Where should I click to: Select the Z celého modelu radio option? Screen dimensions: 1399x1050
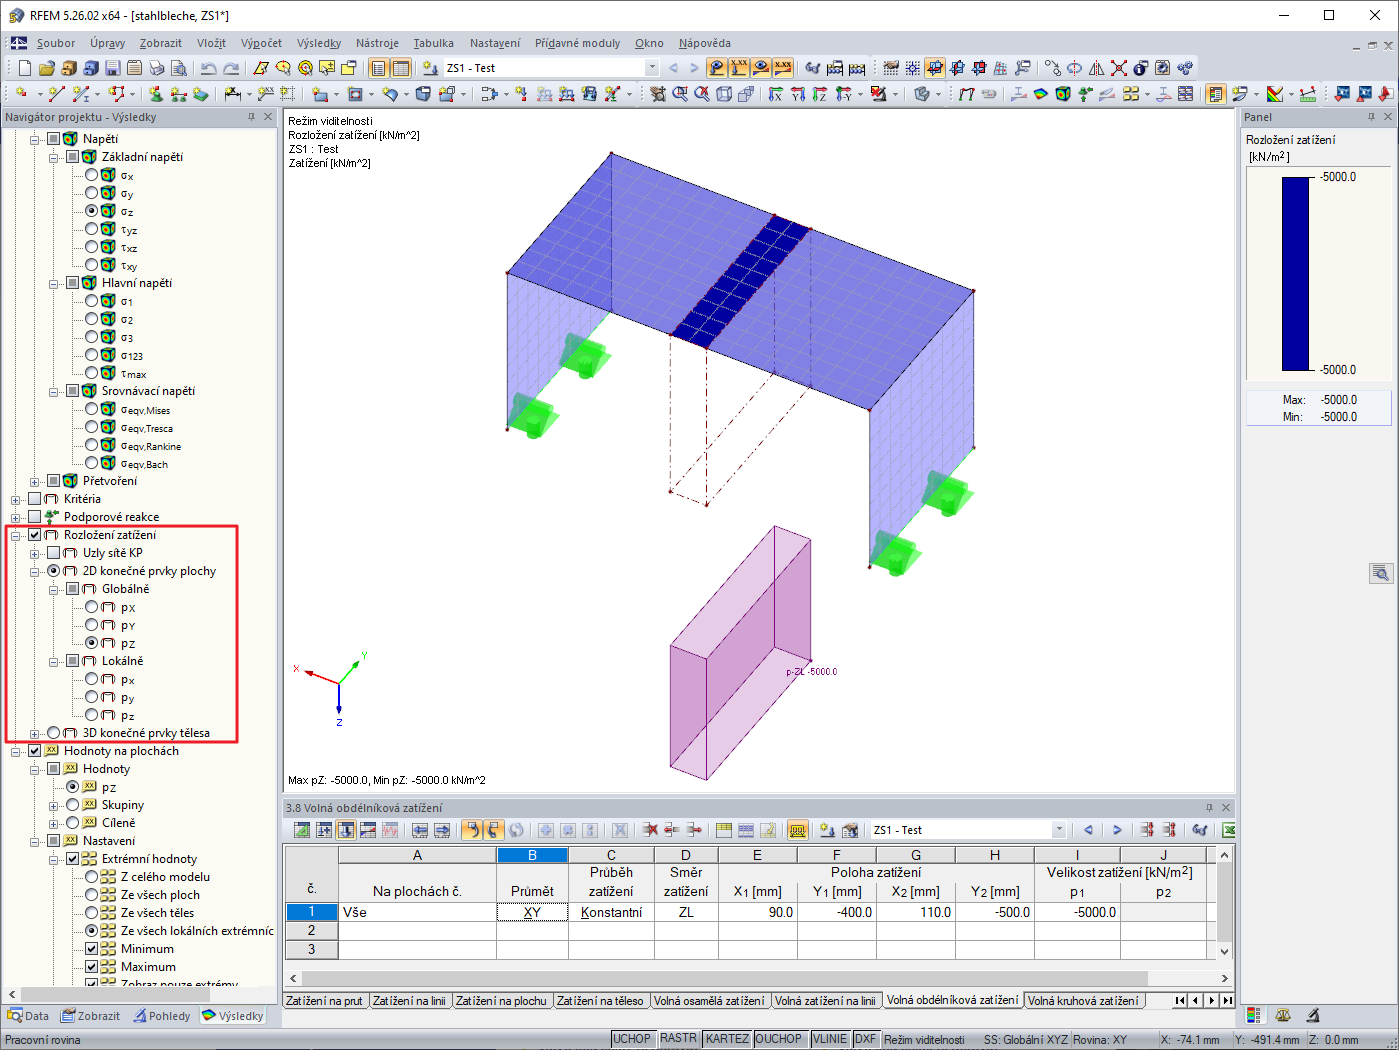click(92, 877)
